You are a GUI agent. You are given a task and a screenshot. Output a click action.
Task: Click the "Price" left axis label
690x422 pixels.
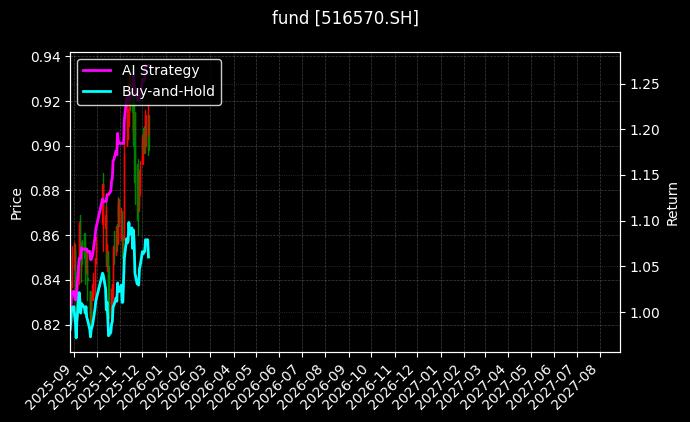pyautogui.click(x=16, y=204)
